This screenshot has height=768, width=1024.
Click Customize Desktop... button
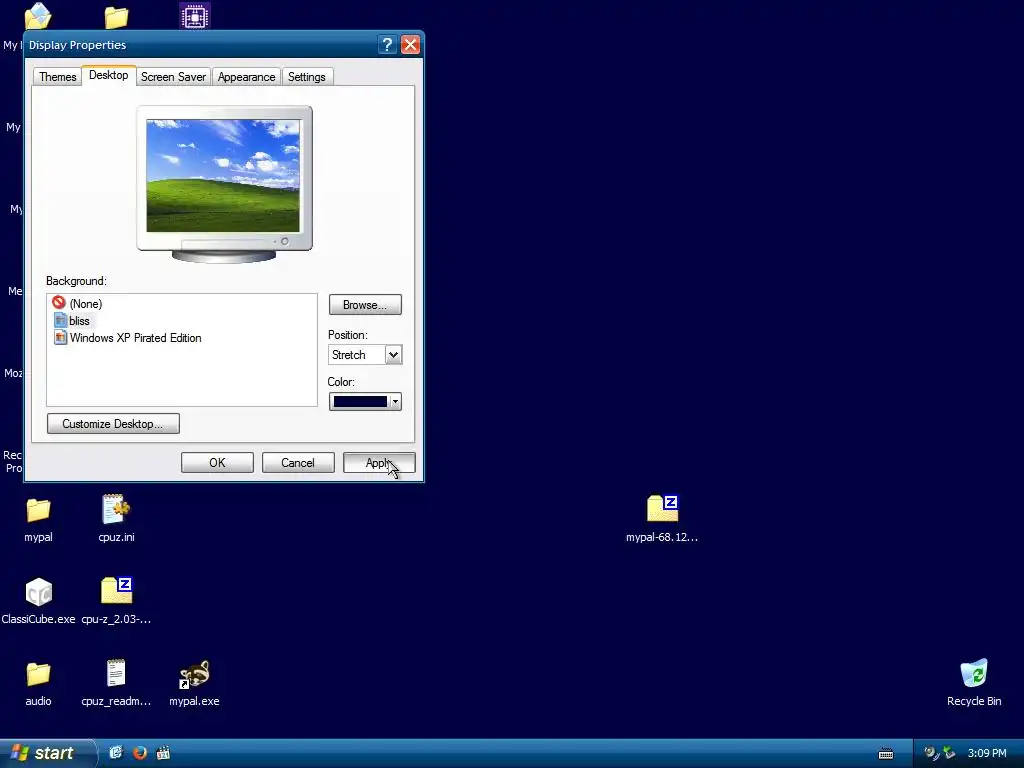[113, 424]
